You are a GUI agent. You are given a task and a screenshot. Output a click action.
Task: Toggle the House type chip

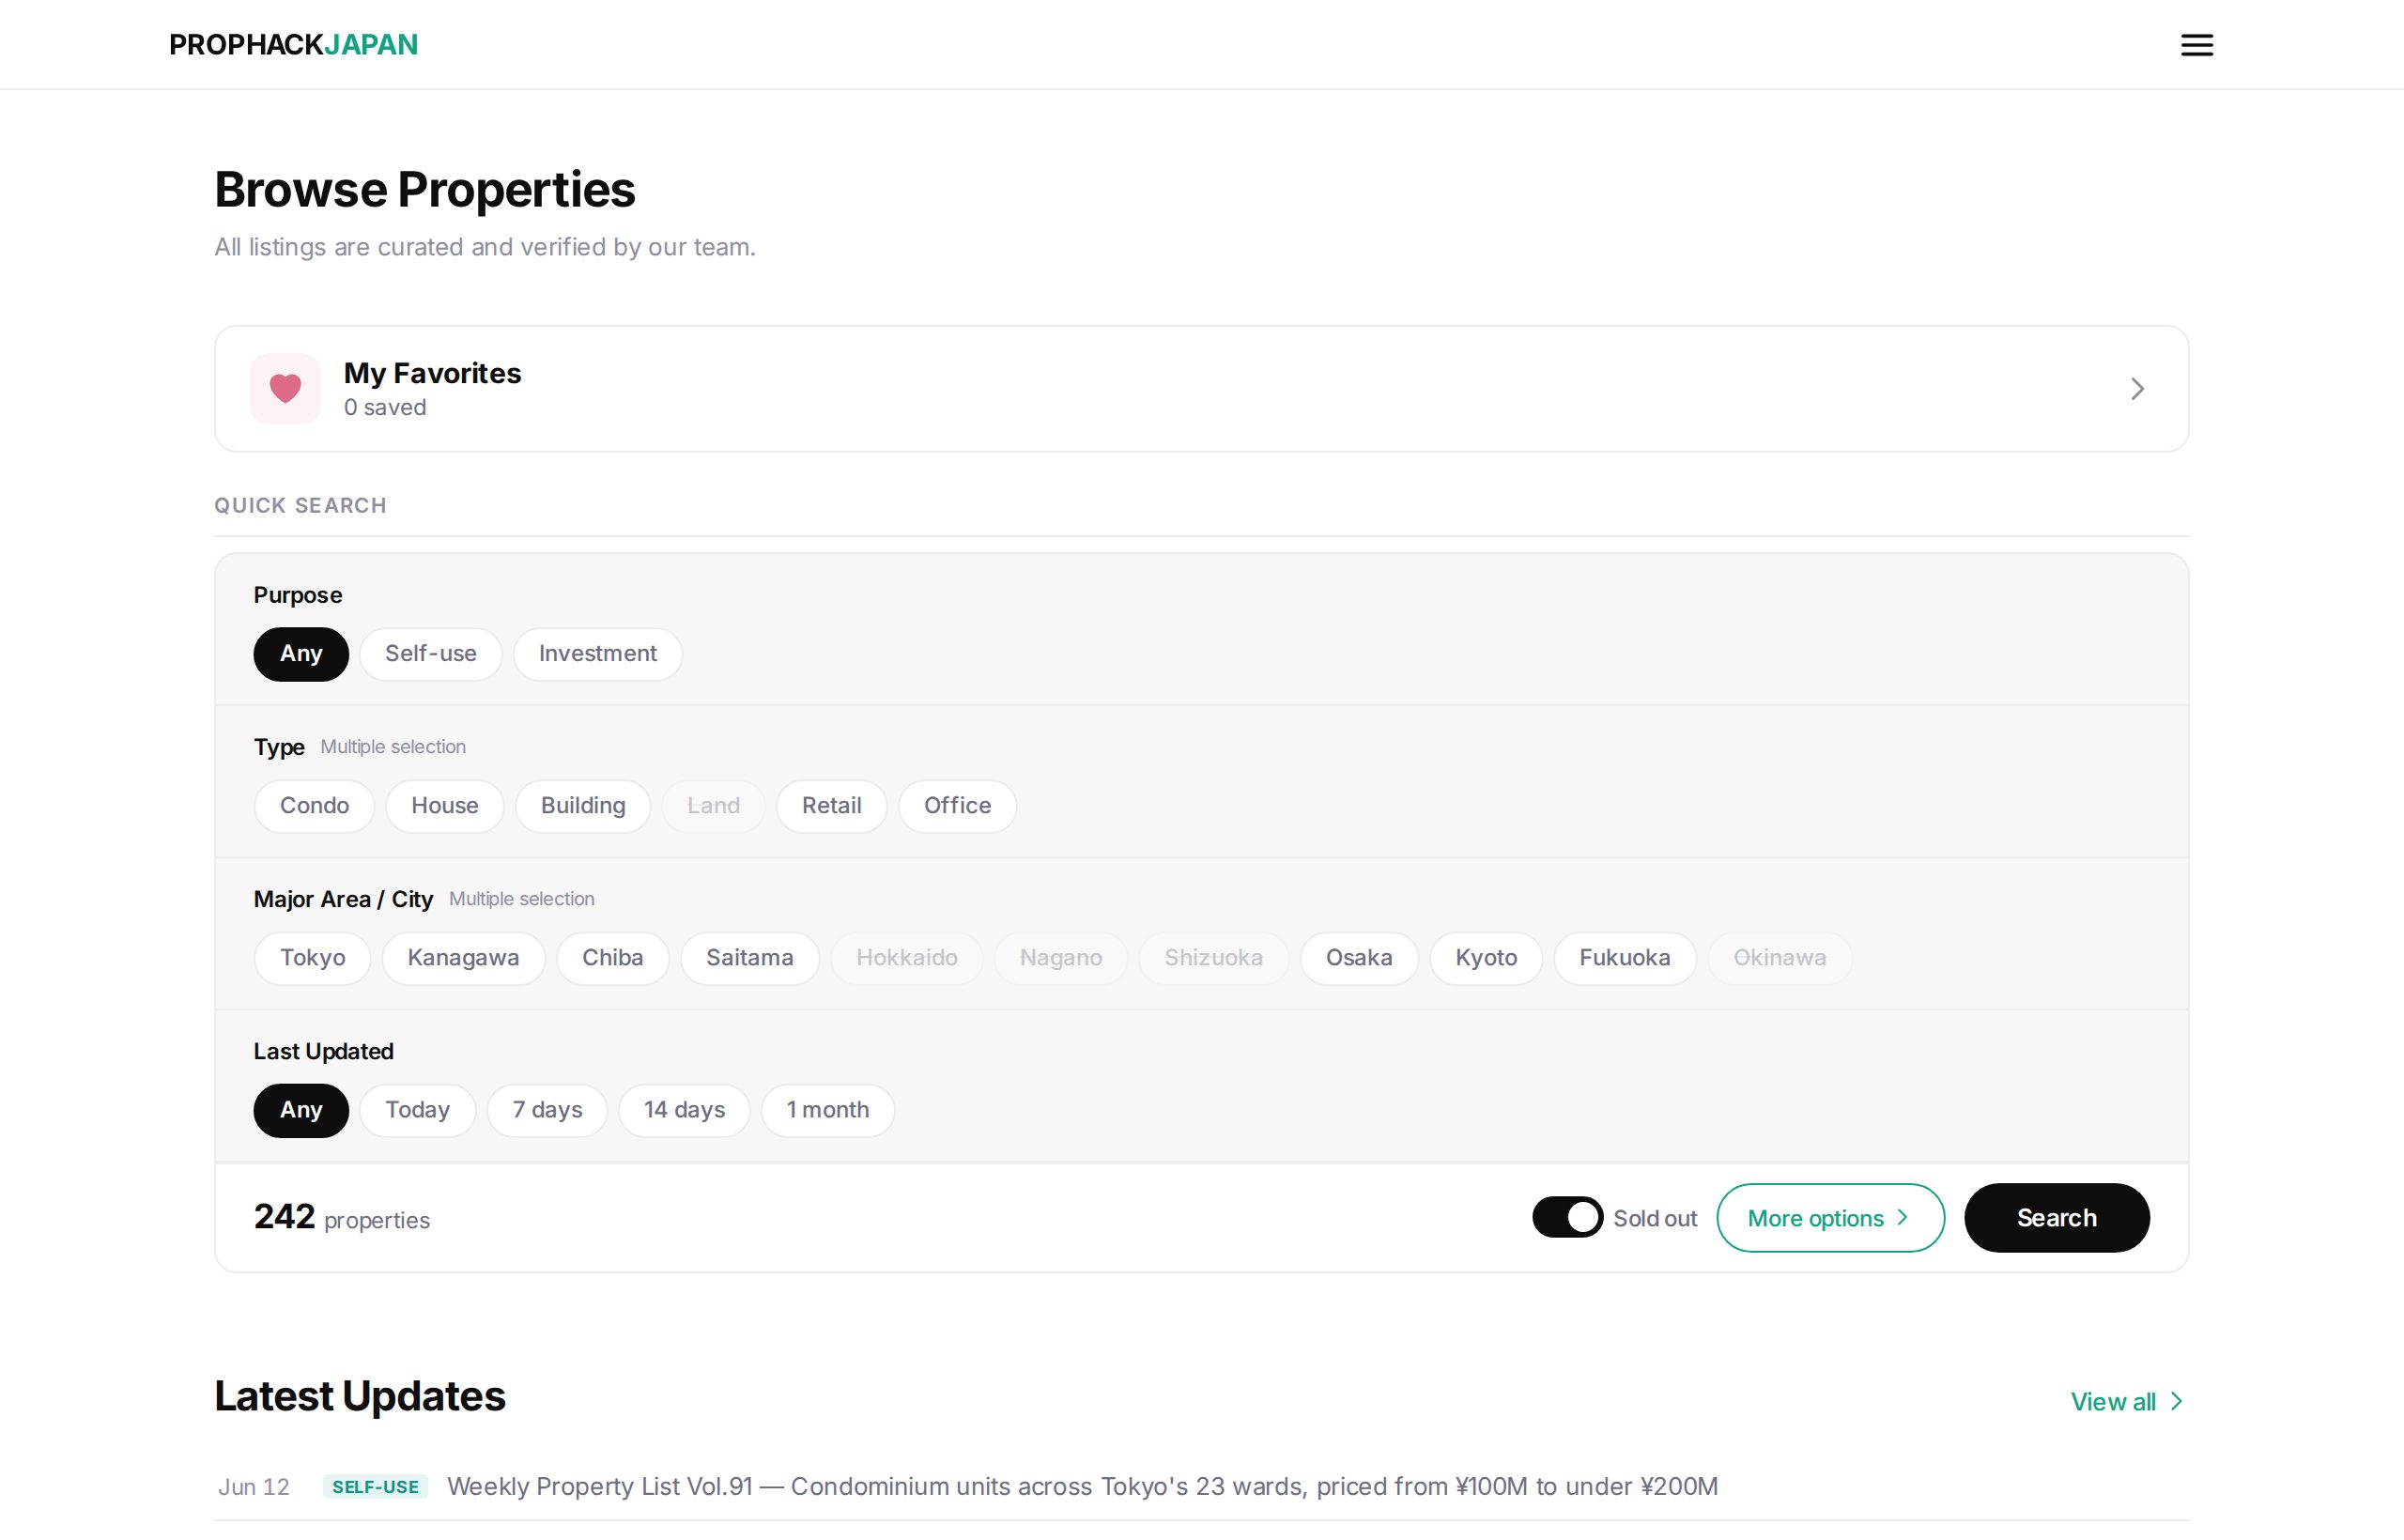(445, 806)
